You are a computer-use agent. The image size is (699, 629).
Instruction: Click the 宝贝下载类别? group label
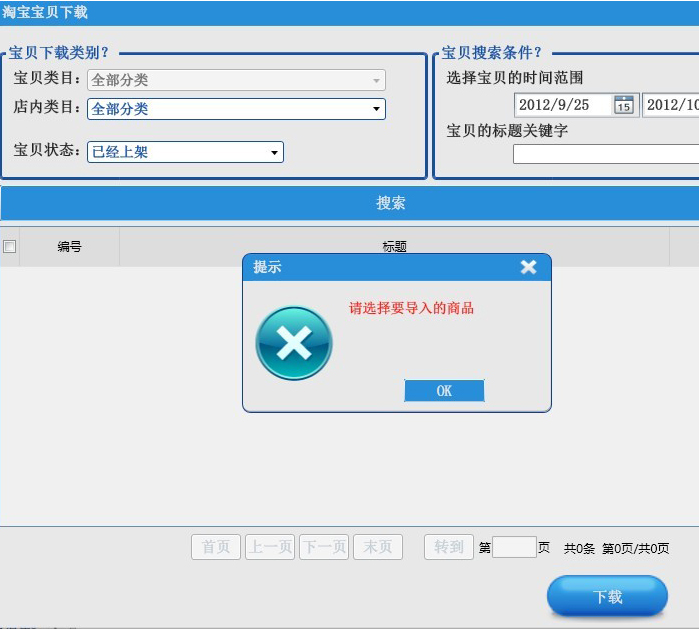(x=59, y=53)
